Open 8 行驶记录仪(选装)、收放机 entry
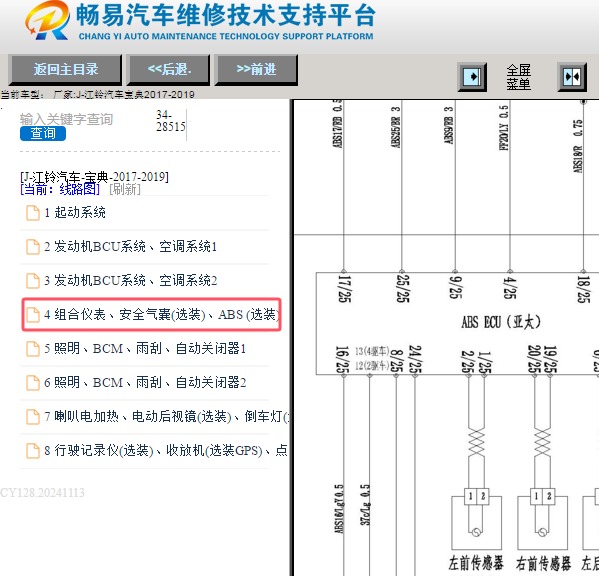The height and width of the screenshot is (576, 599). tap(166, 451)
